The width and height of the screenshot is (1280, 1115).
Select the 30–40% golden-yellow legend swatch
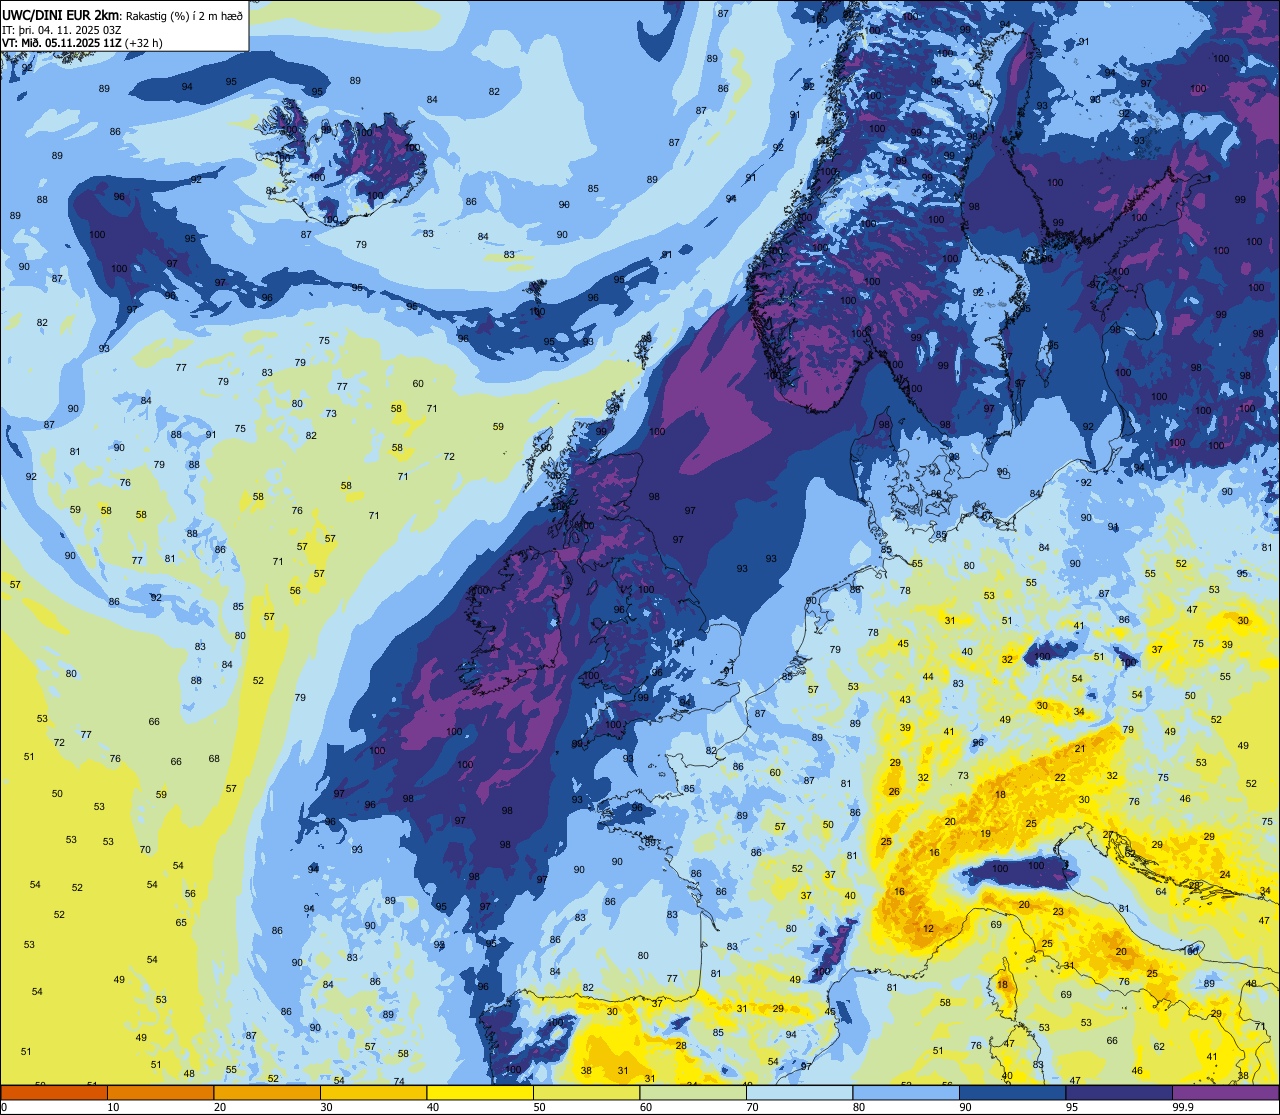[373, 1092]
